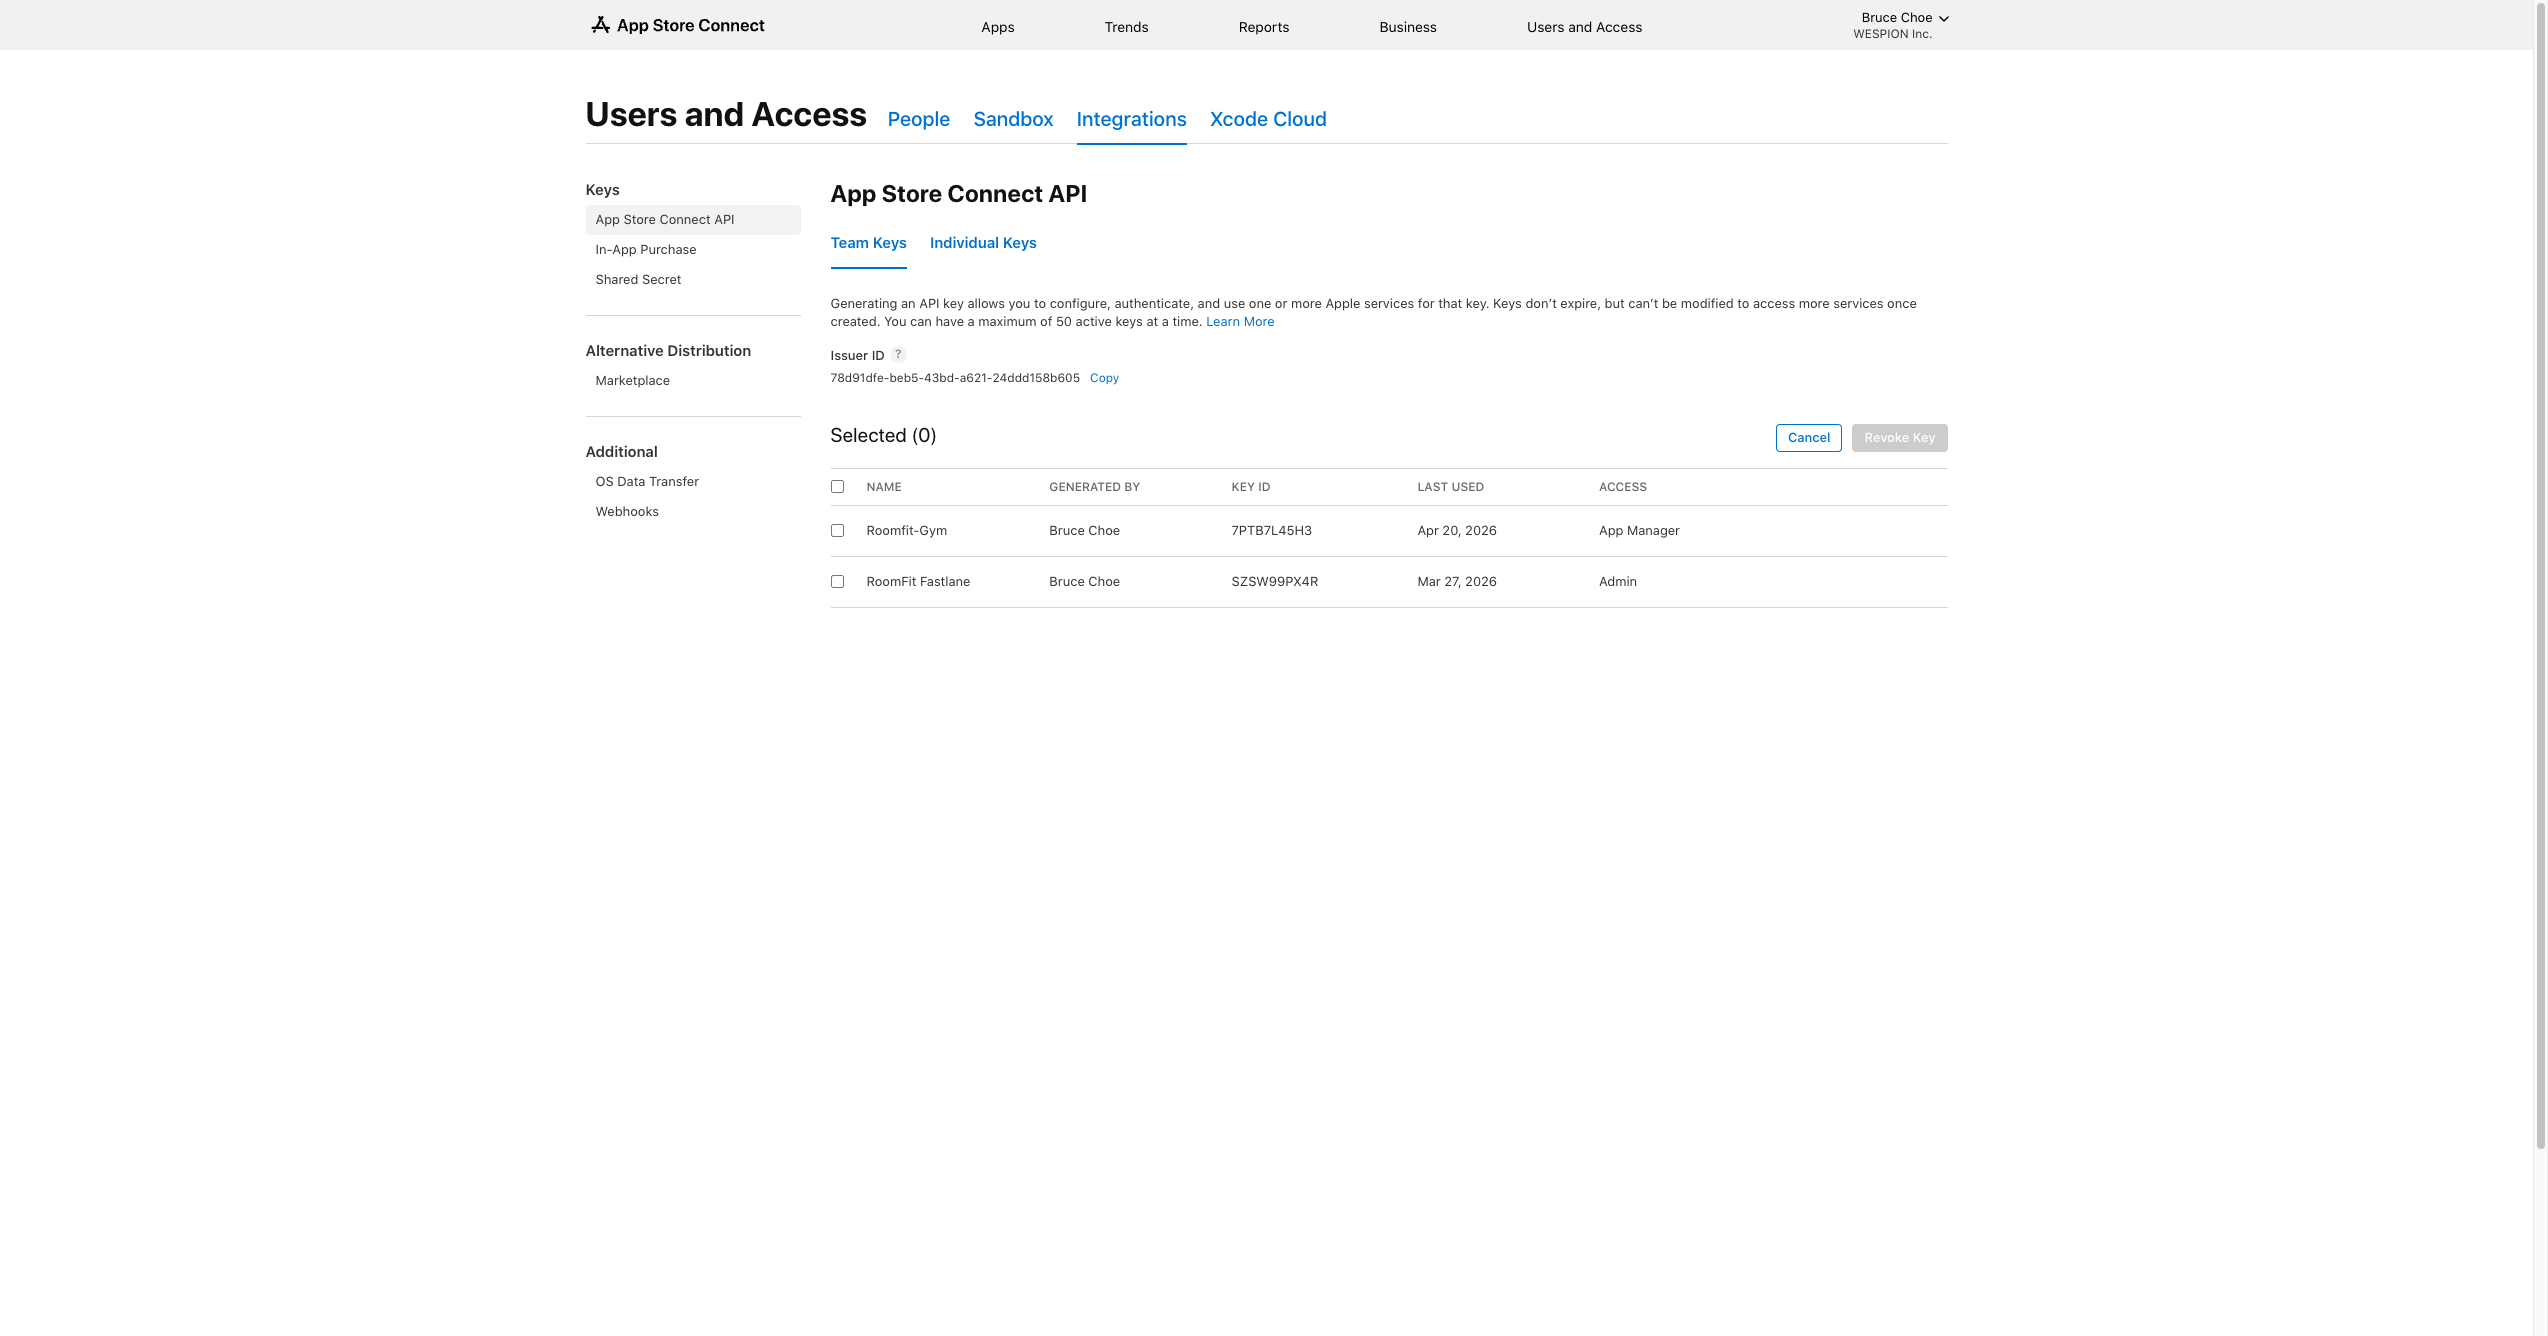Copy the Issuer ID

[x=1103, y=378]
